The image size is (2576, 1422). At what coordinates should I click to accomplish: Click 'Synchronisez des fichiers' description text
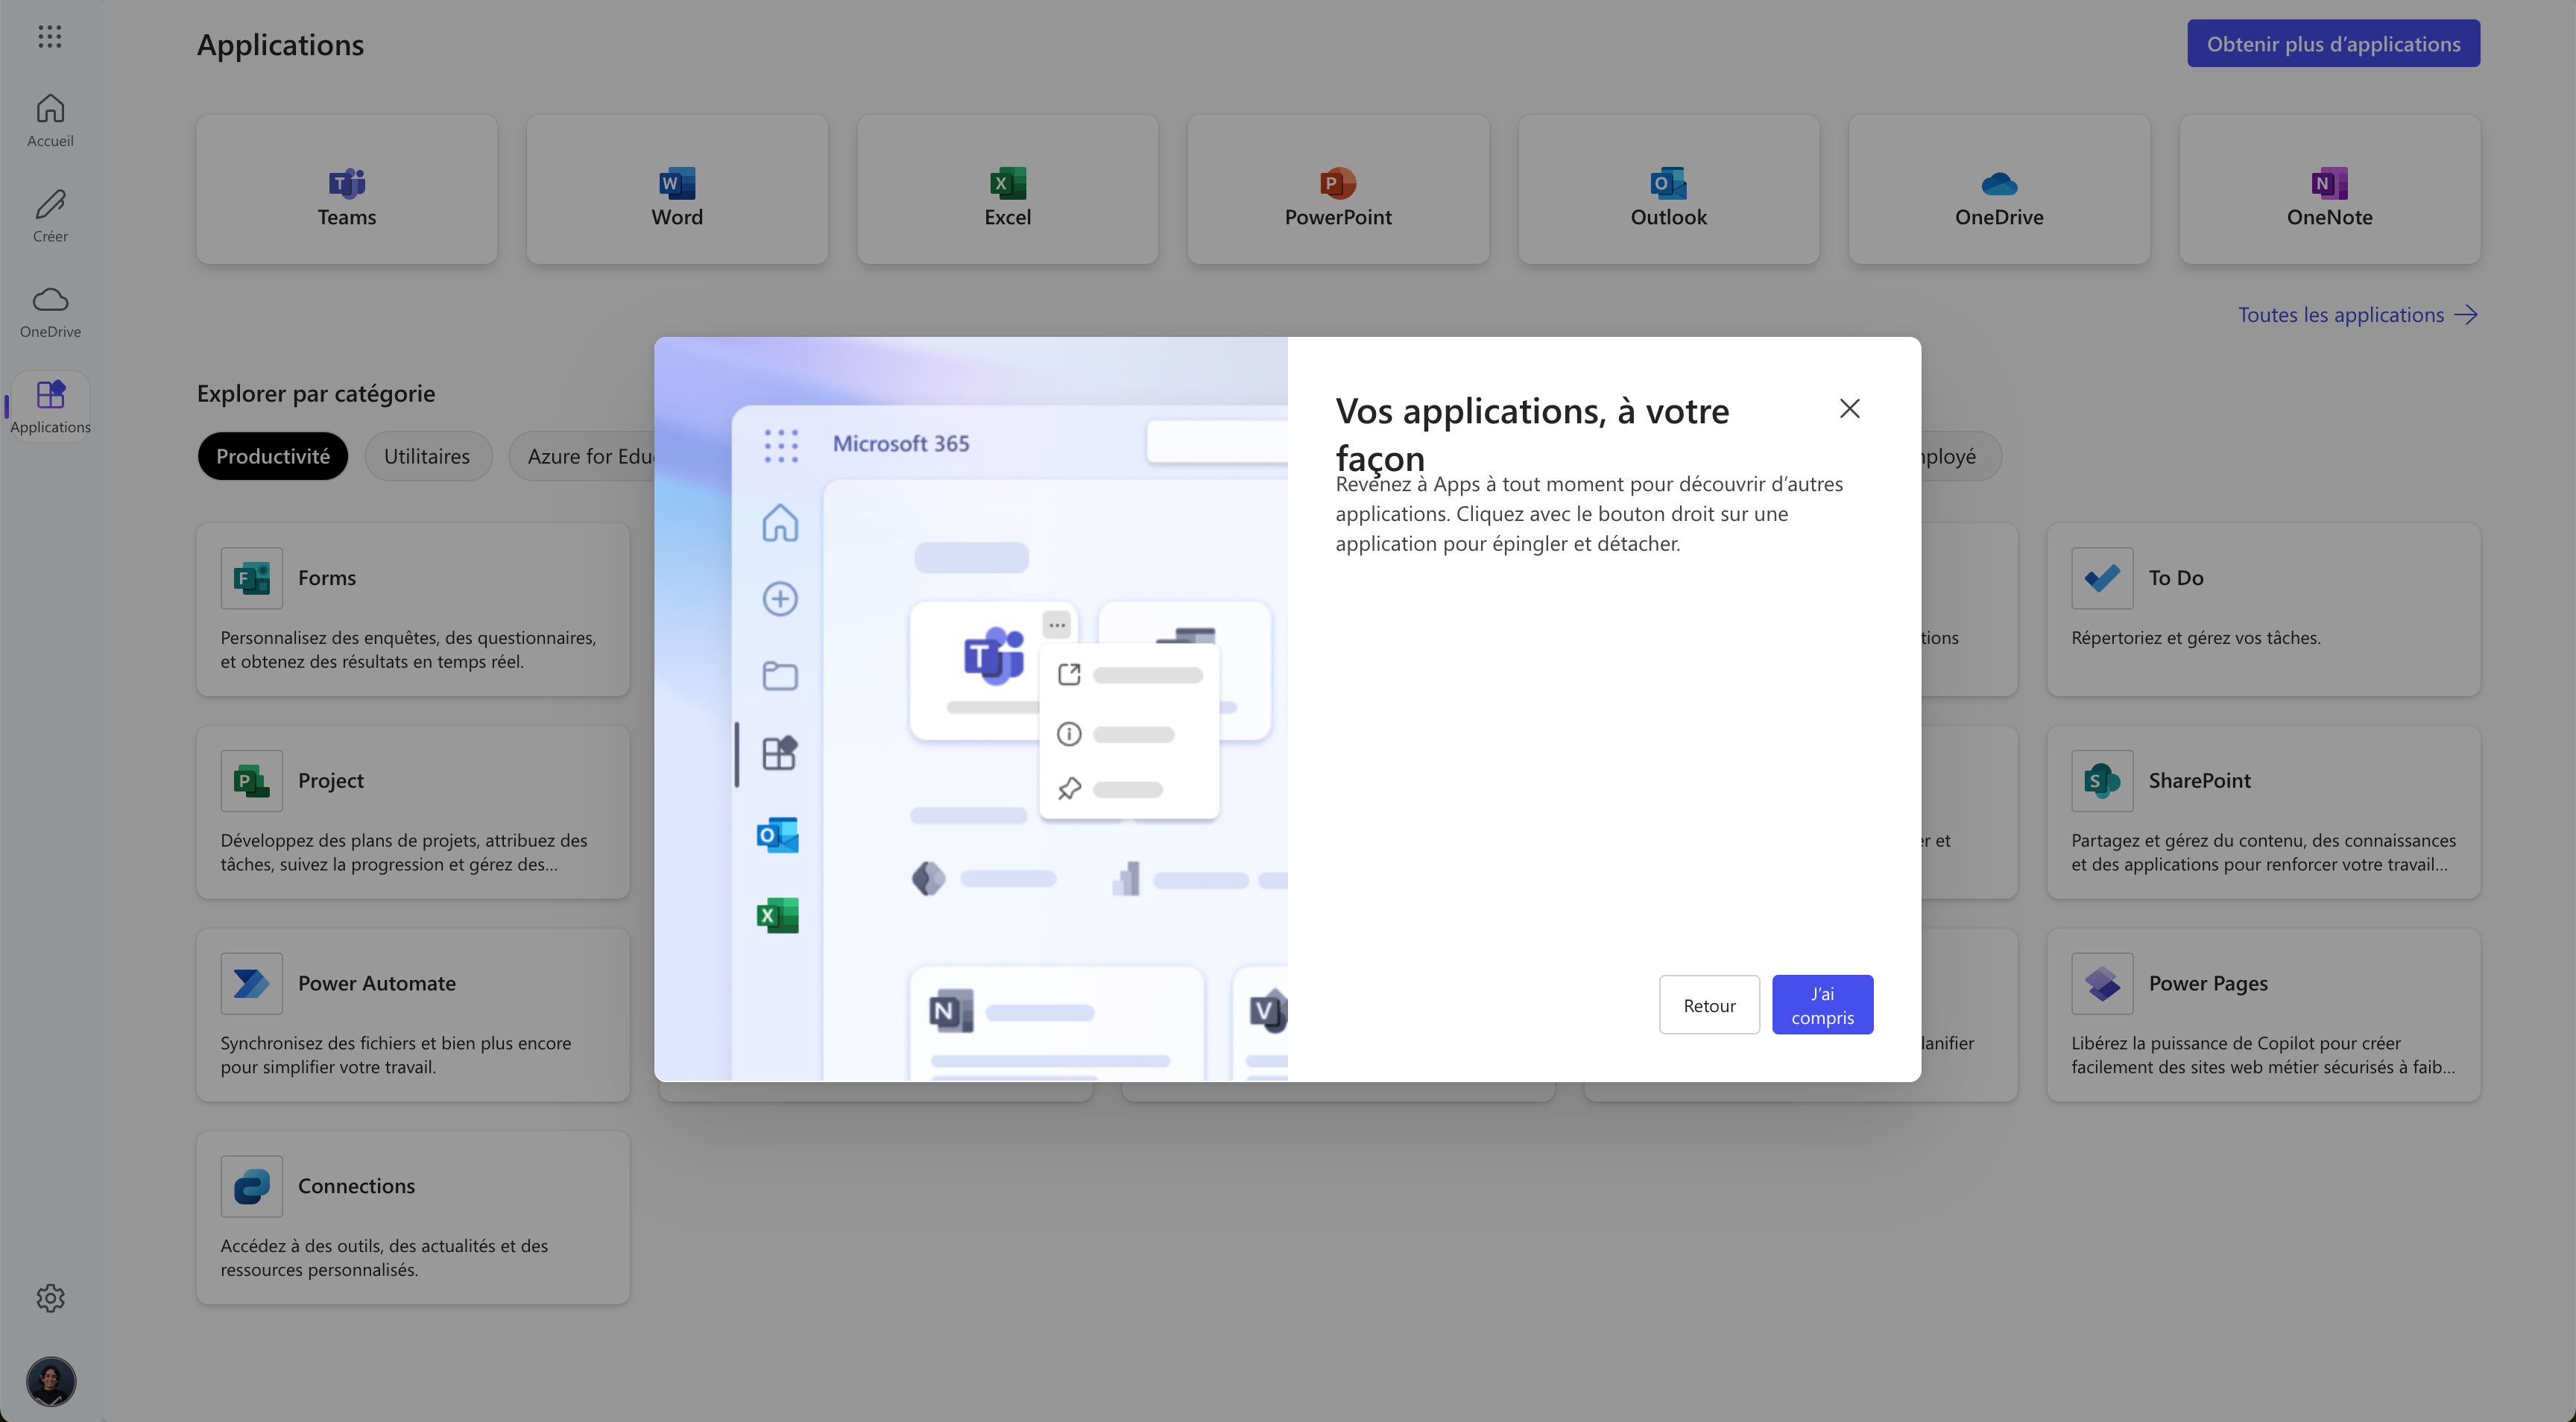[x=396, y=1055]
